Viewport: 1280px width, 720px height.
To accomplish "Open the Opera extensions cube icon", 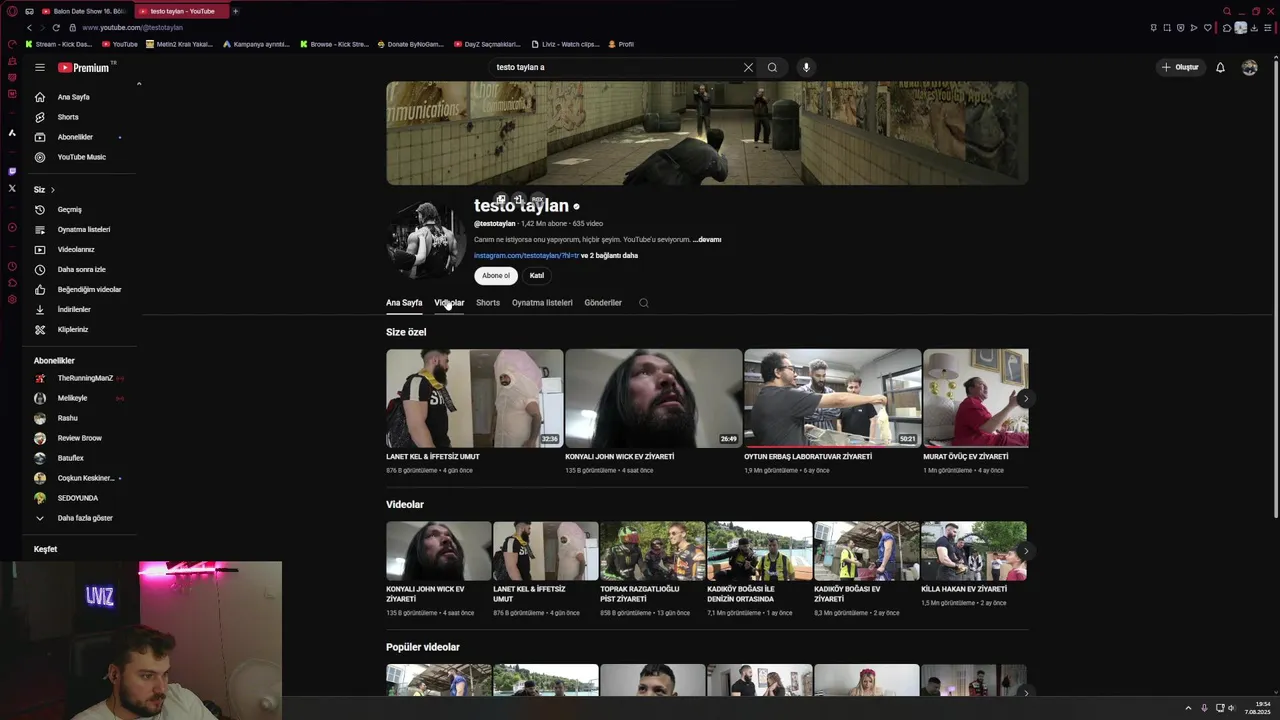I will click(x=1227, y=28).
